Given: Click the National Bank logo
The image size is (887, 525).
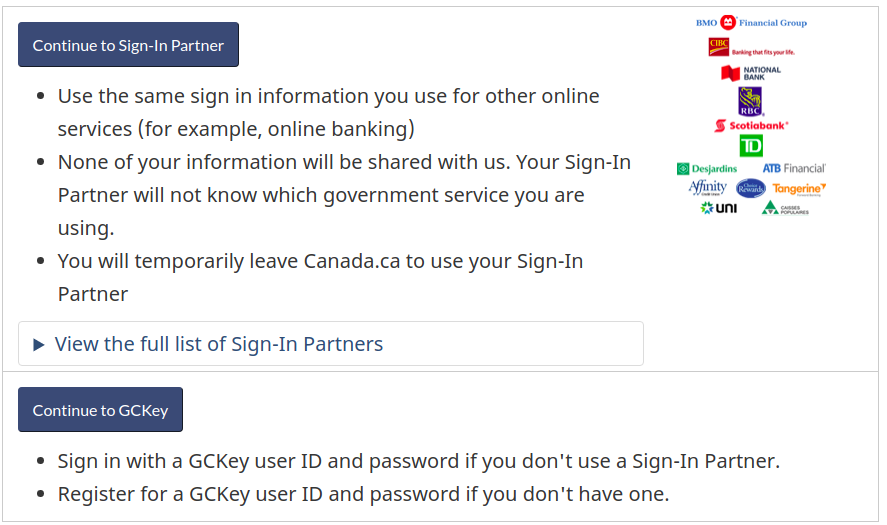Looking at the screenshot, I should tap(751, 73).
